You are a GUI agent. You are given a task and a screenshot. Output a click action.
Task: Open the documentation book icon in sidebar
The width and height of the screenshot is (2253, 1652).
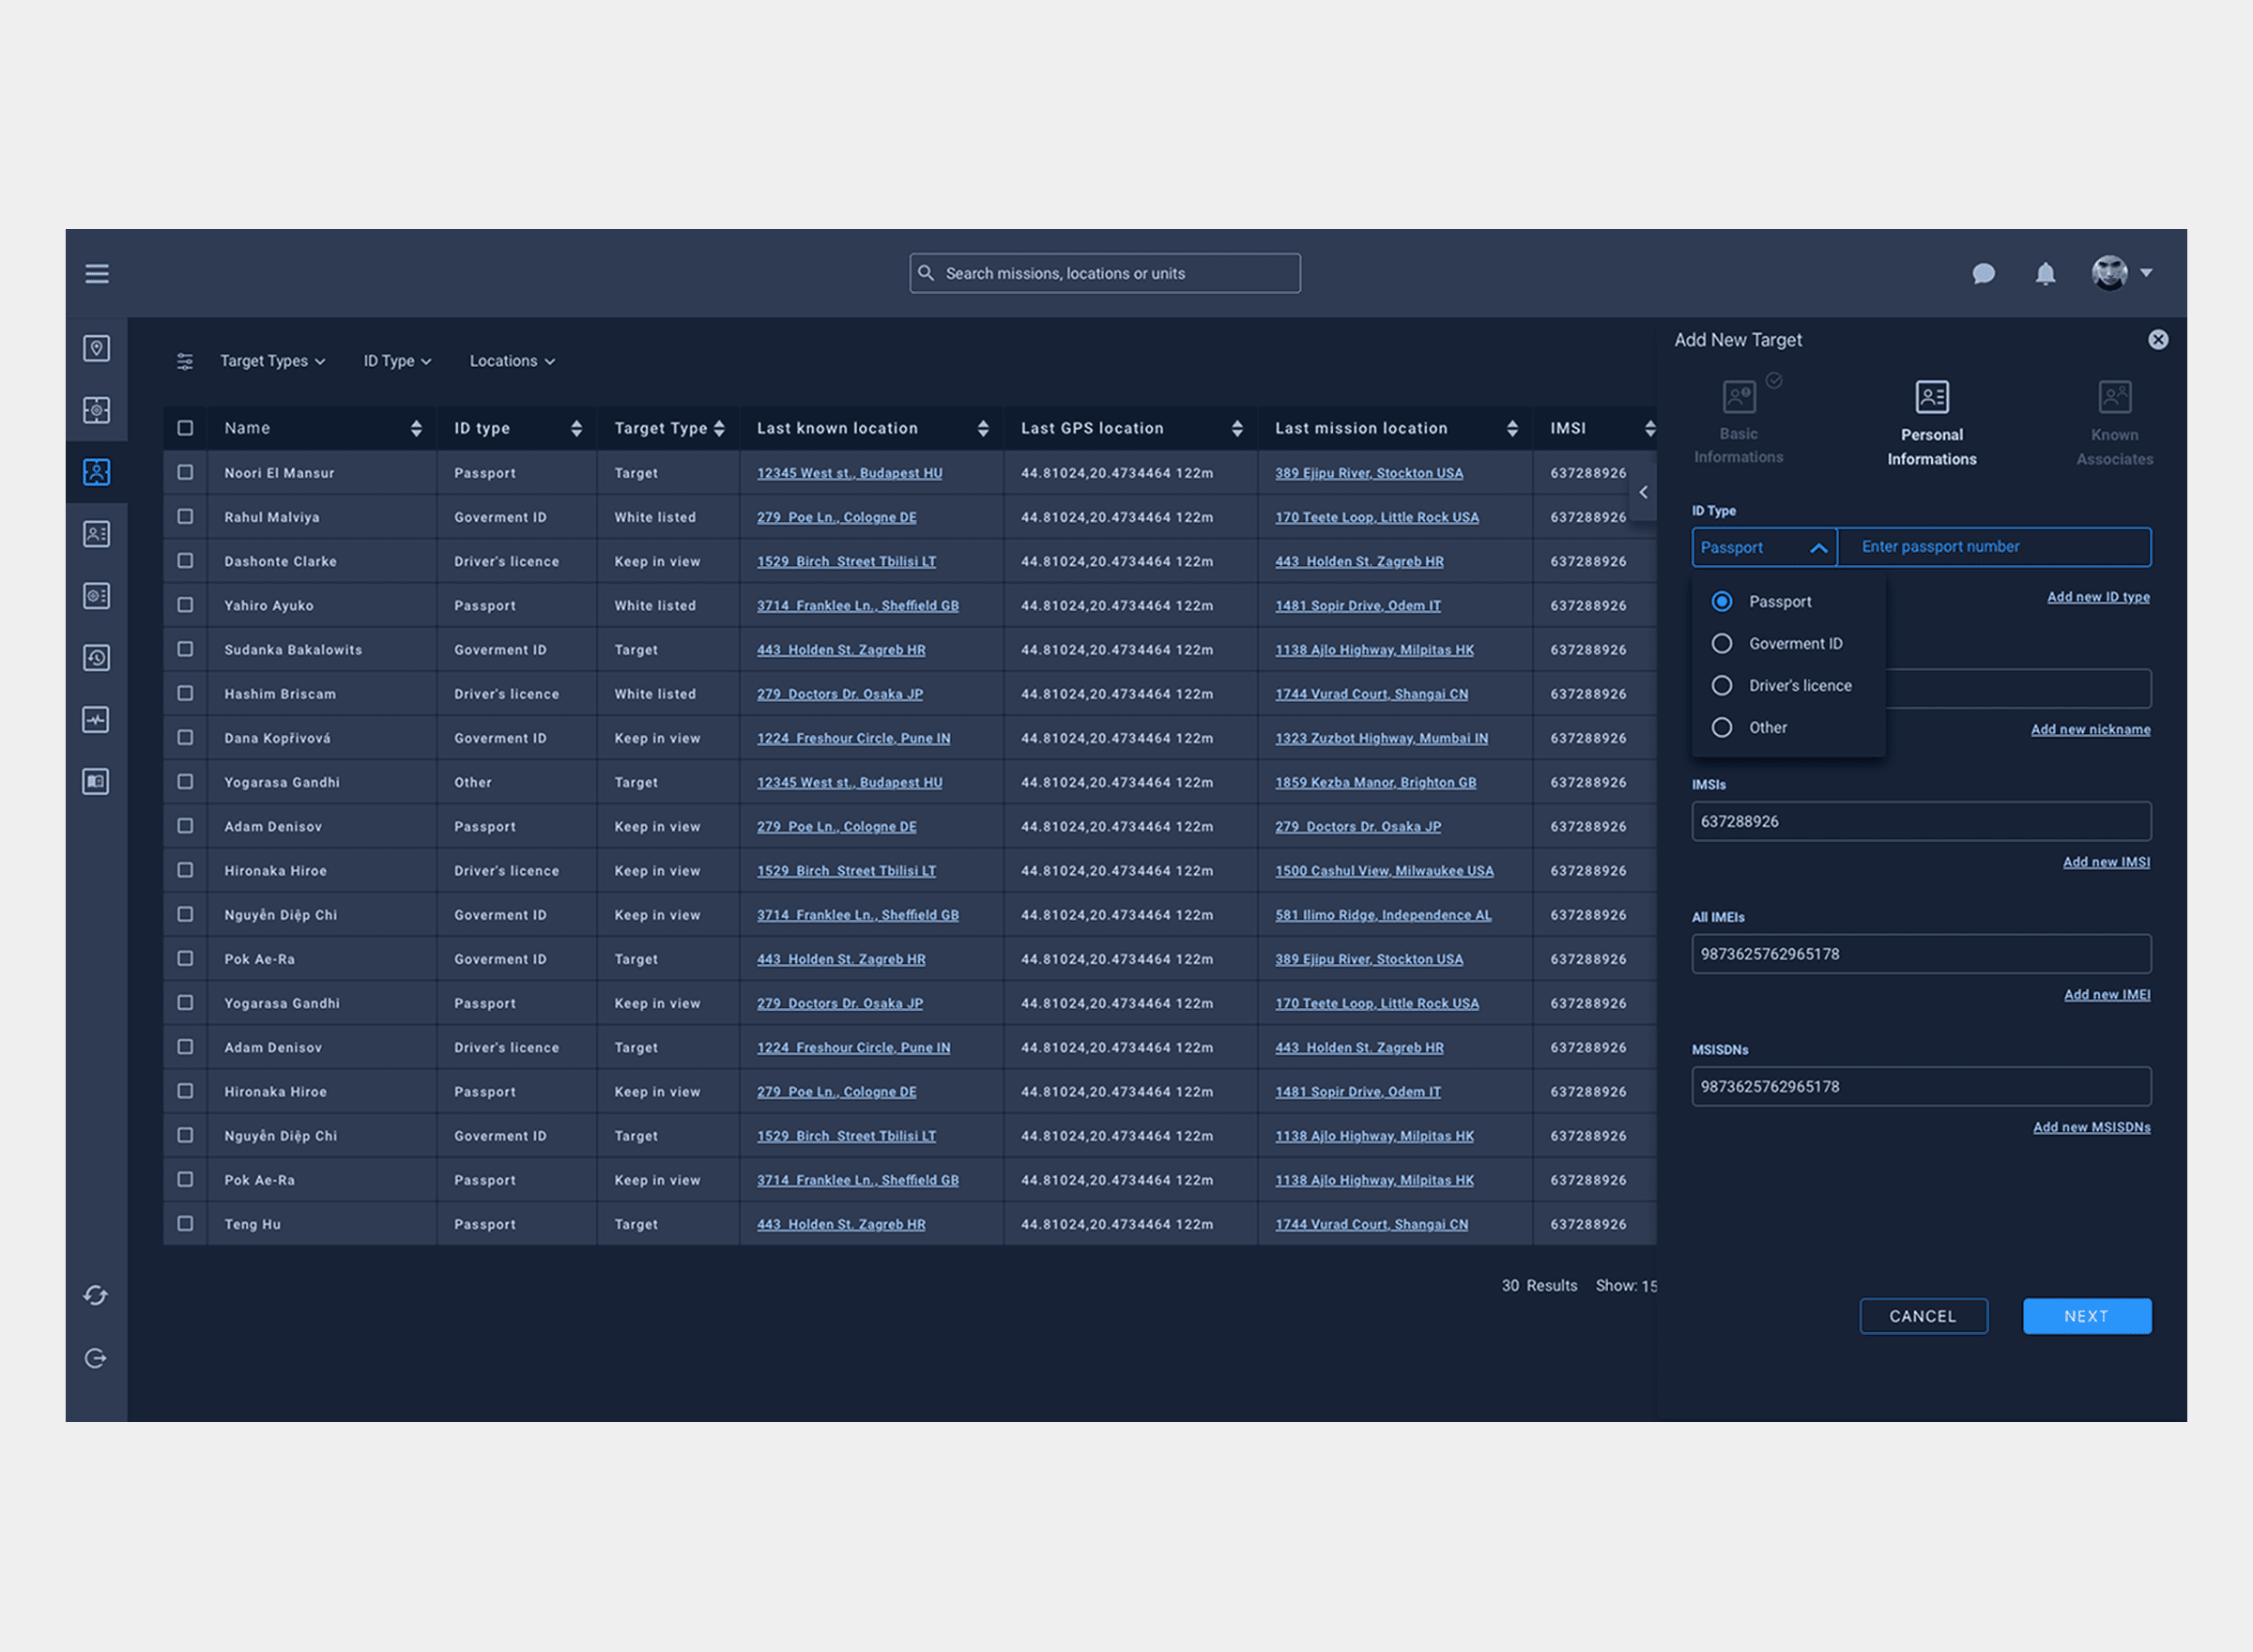(96, 781)
